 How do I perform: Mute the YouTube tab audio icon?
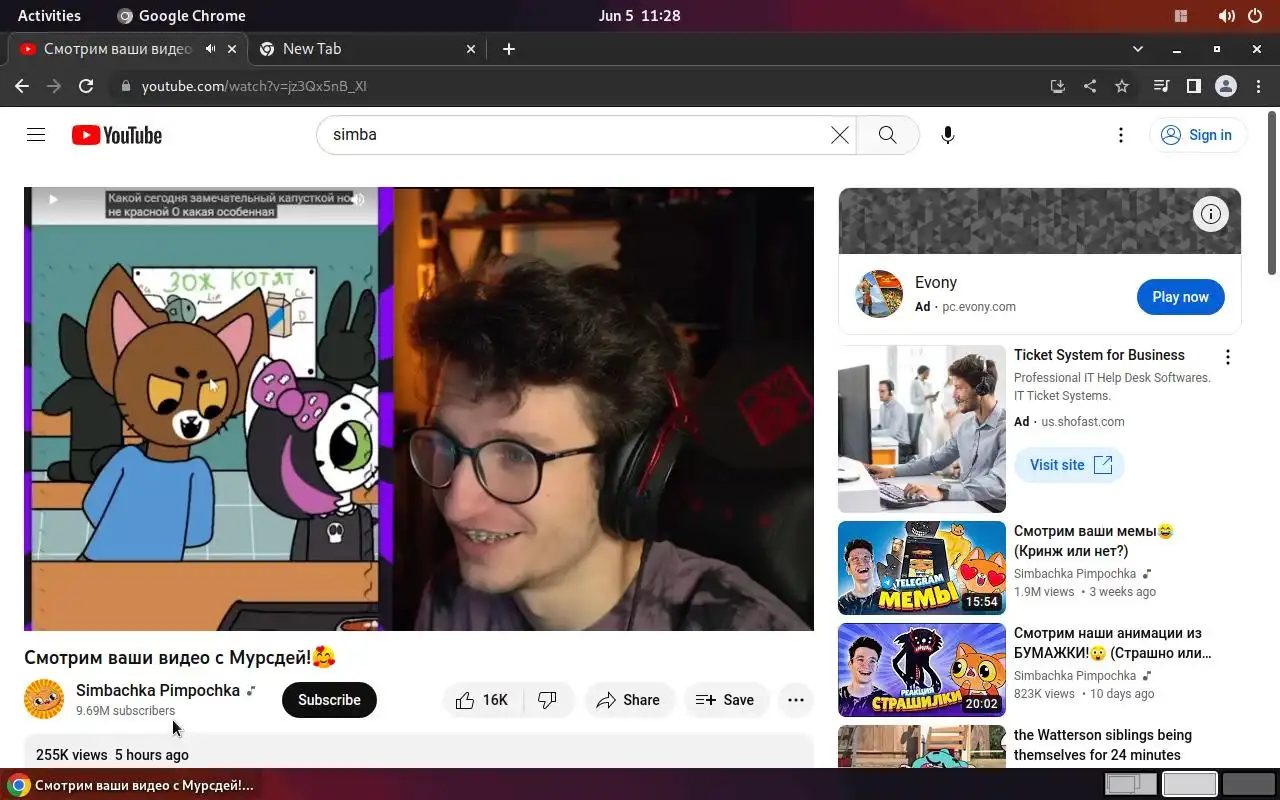pos(210,49)
